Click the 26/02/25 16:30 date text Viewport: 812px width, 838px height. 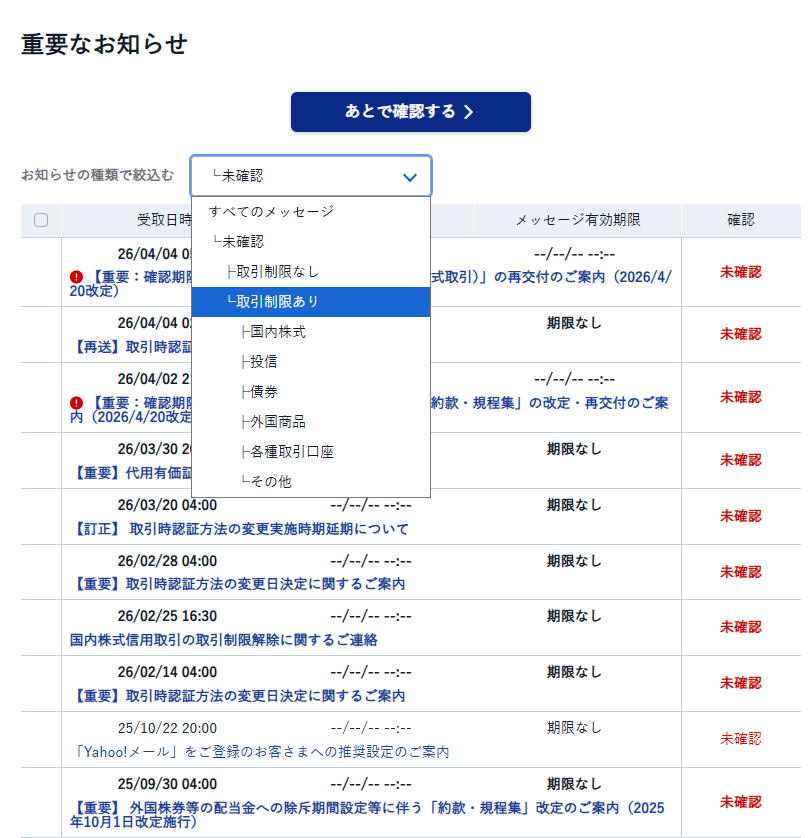click(x=167, y=616)
